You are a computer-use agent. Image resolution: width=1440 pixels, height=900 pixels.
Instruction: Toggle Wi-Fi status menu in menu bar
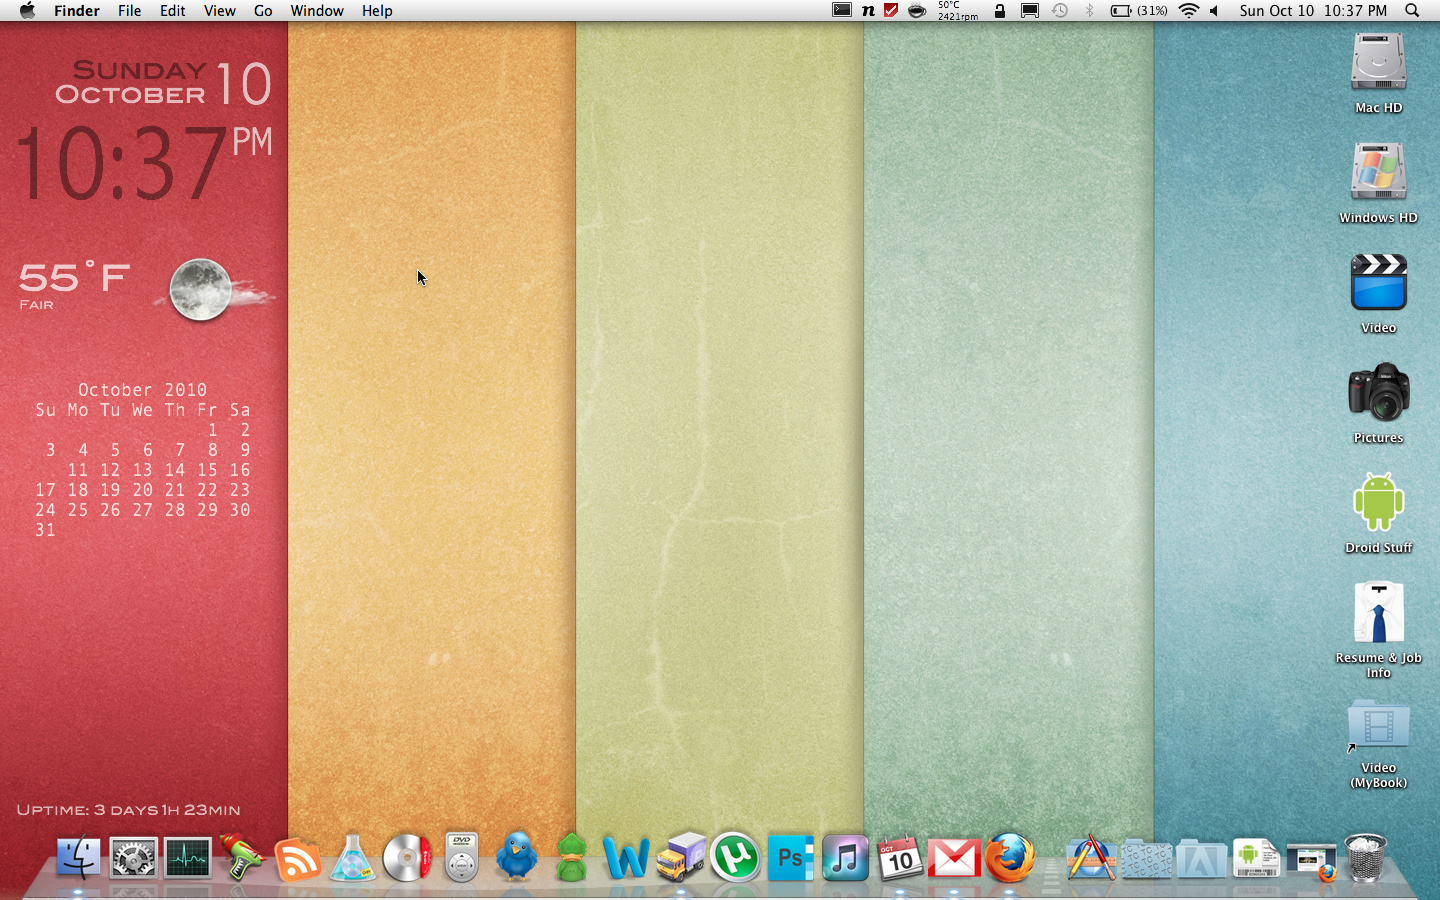point(1188,11)
